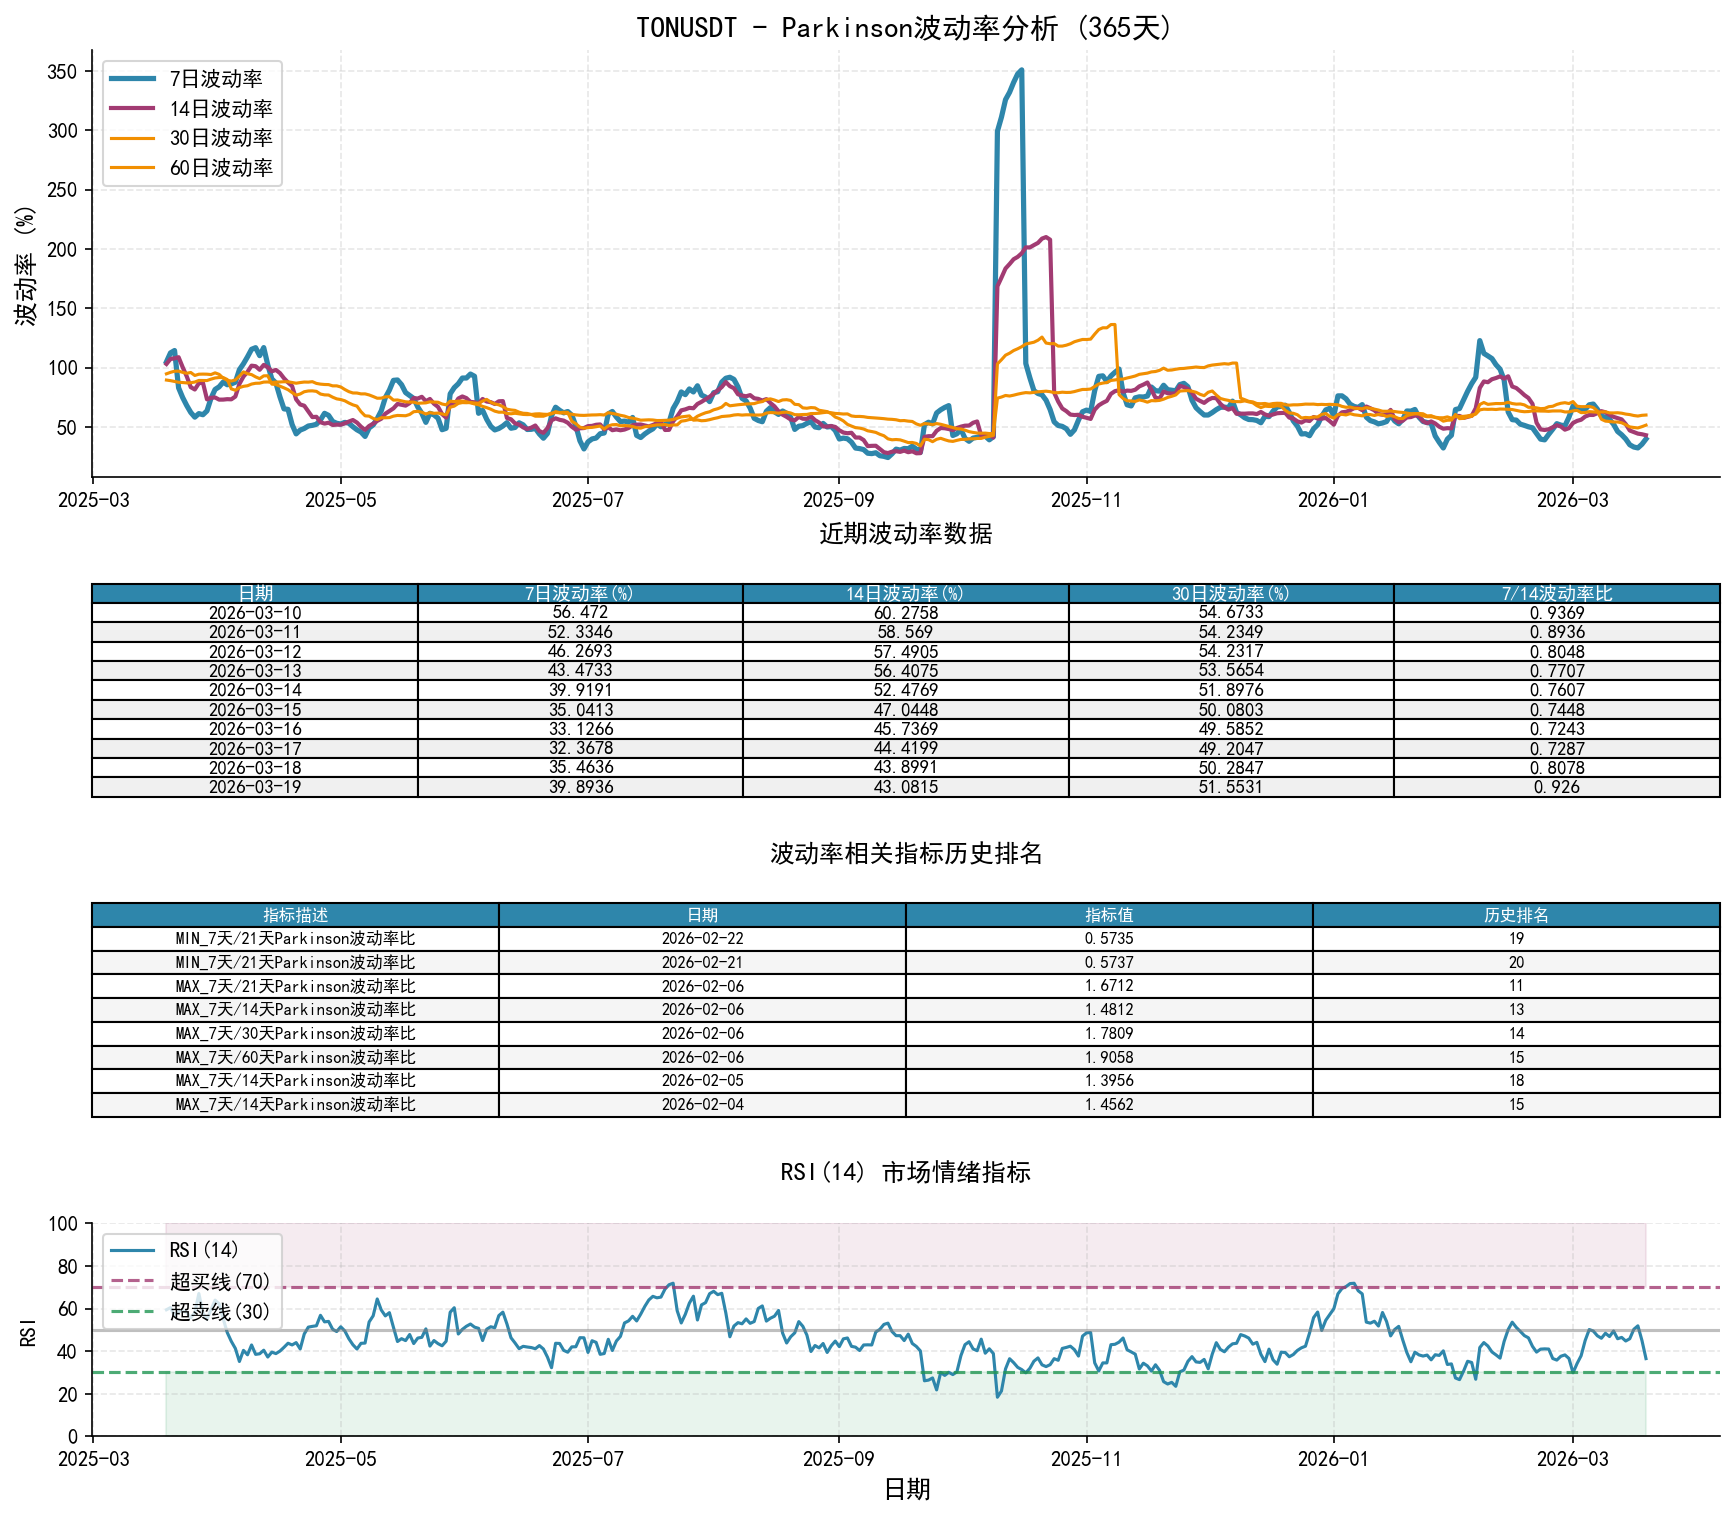The image size is (1734, 1515).
Task: Click the indicator value 1.9058
Action: point(1109,1057)
